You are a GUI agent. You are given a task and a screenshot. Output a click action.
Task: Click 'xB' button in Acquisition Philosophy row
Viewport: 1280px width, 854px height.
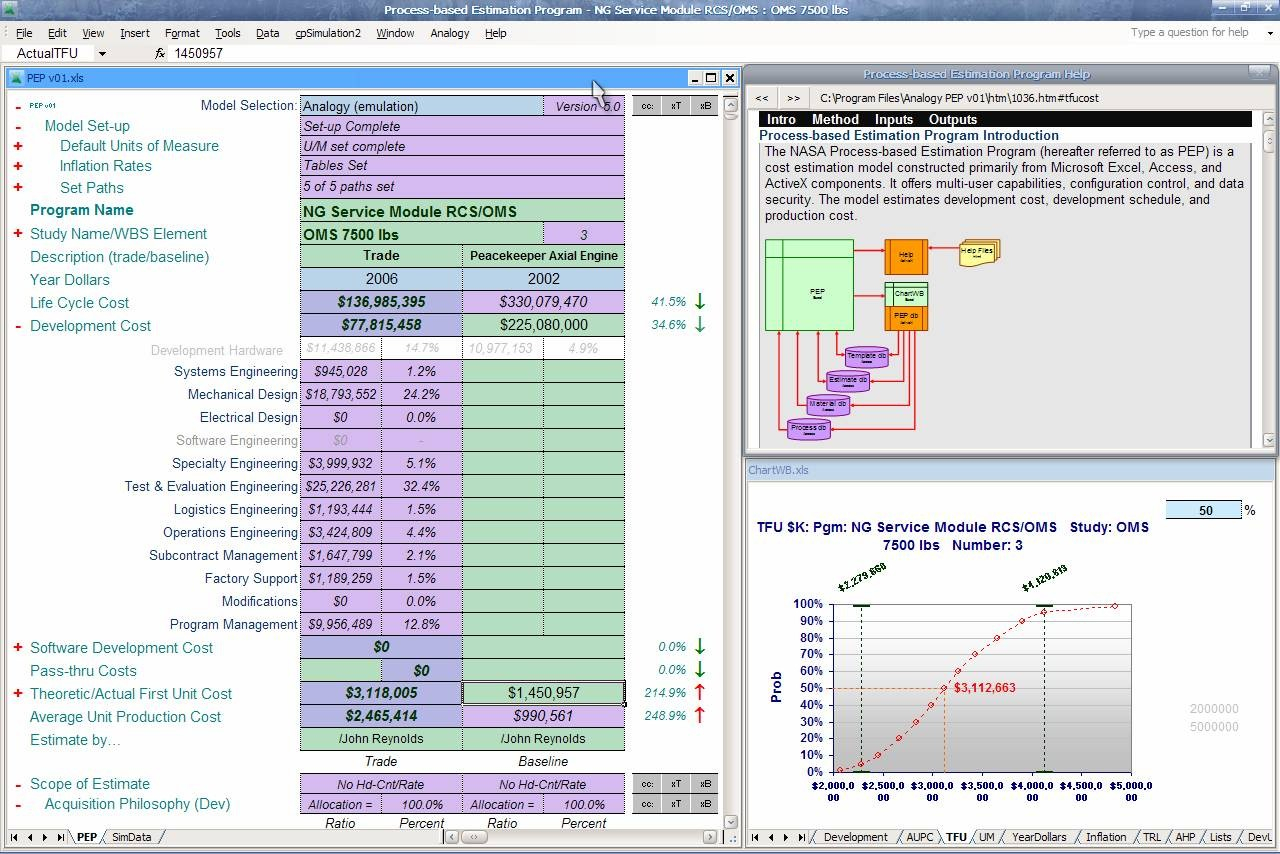(705, 804)
